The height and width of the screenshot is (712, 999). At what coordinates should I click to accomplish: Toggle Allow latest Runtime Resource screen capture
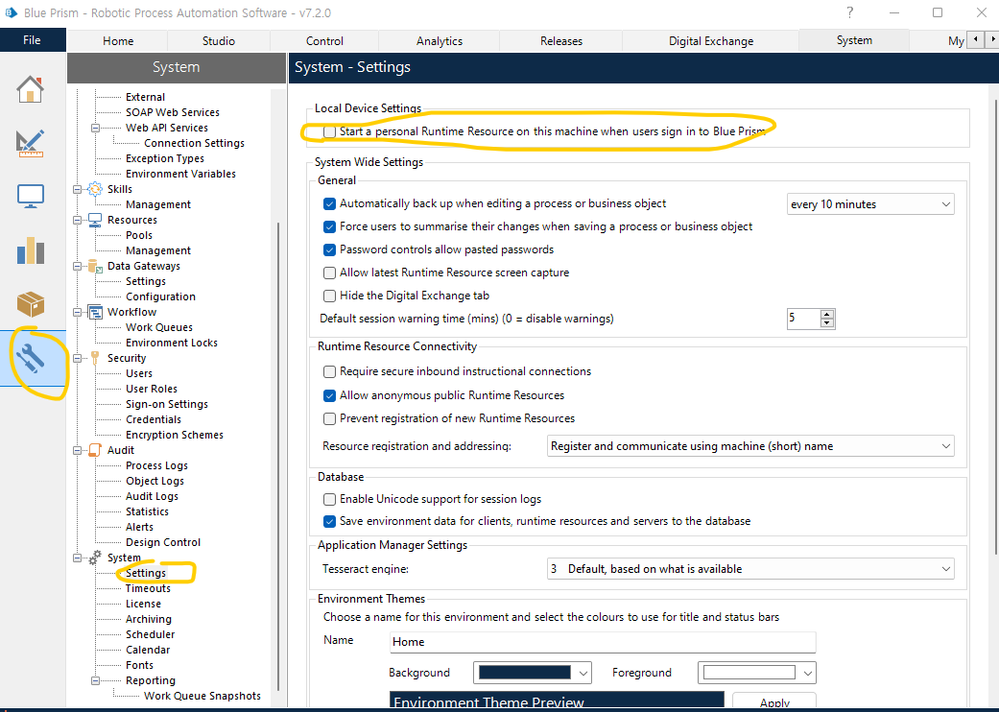[330, 273]
